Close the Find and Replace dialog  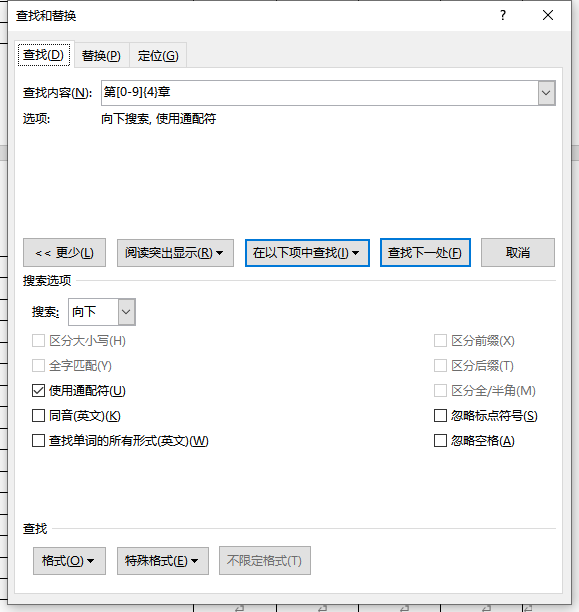[x=548, y=15]
